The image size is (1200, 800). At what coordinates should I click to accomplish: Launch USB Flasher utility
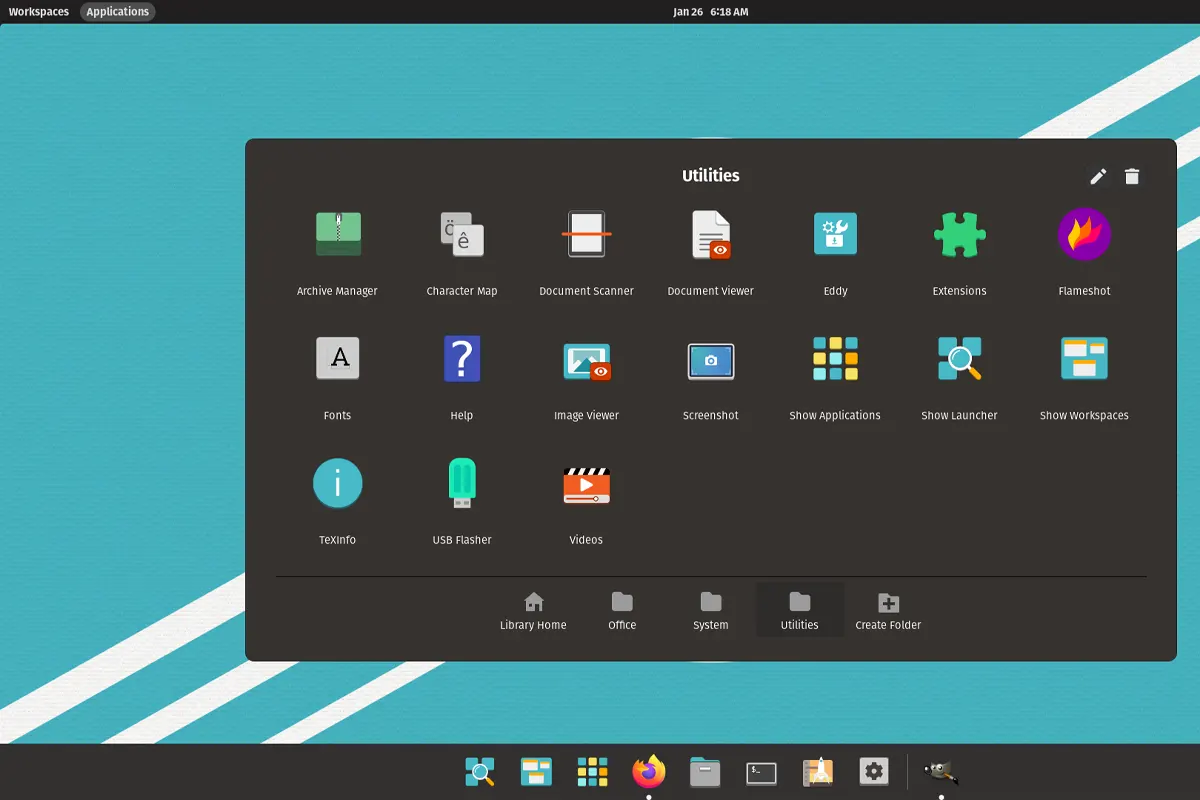tap(462, 484)
